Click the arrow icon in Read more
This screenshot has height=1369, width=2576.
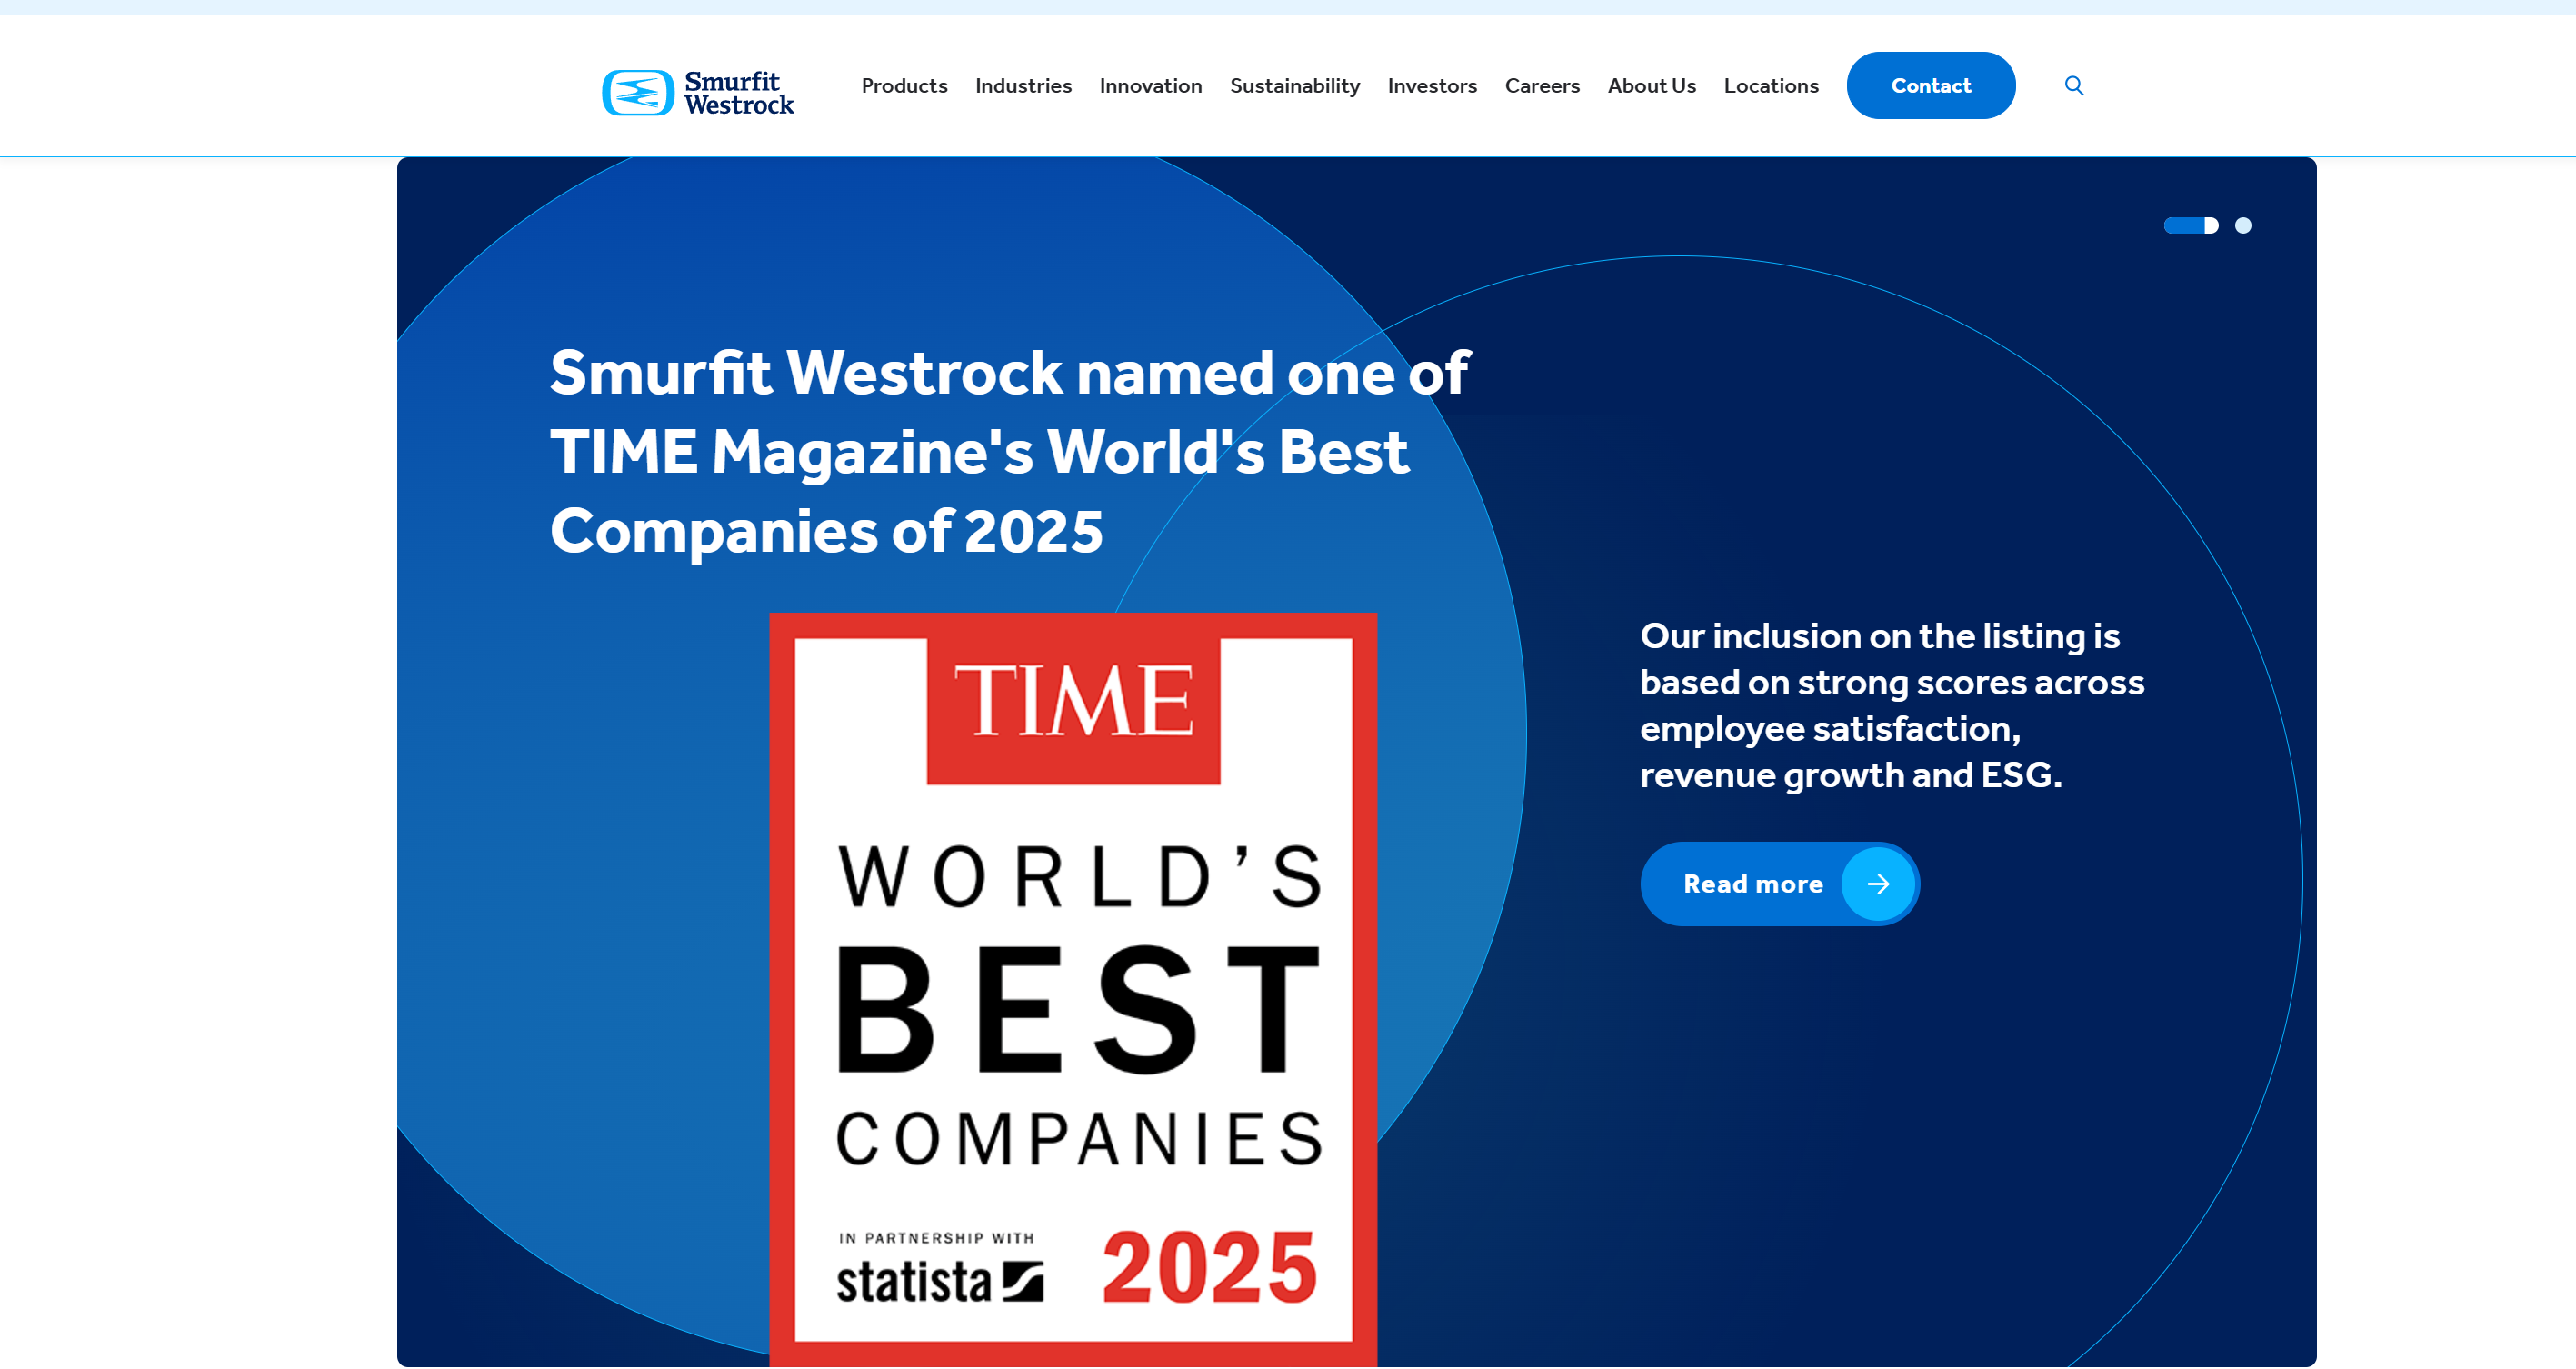coord(1878,884)
